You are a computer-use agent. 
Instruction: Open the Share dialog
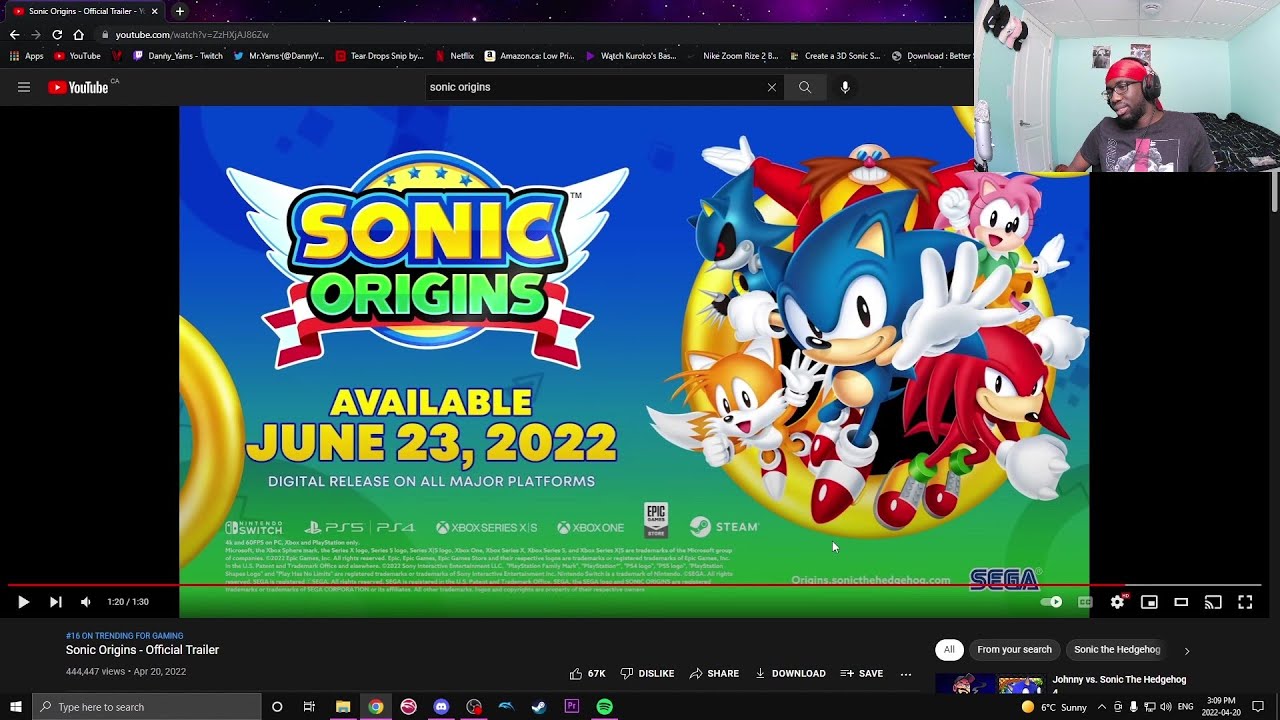(714, 674)
